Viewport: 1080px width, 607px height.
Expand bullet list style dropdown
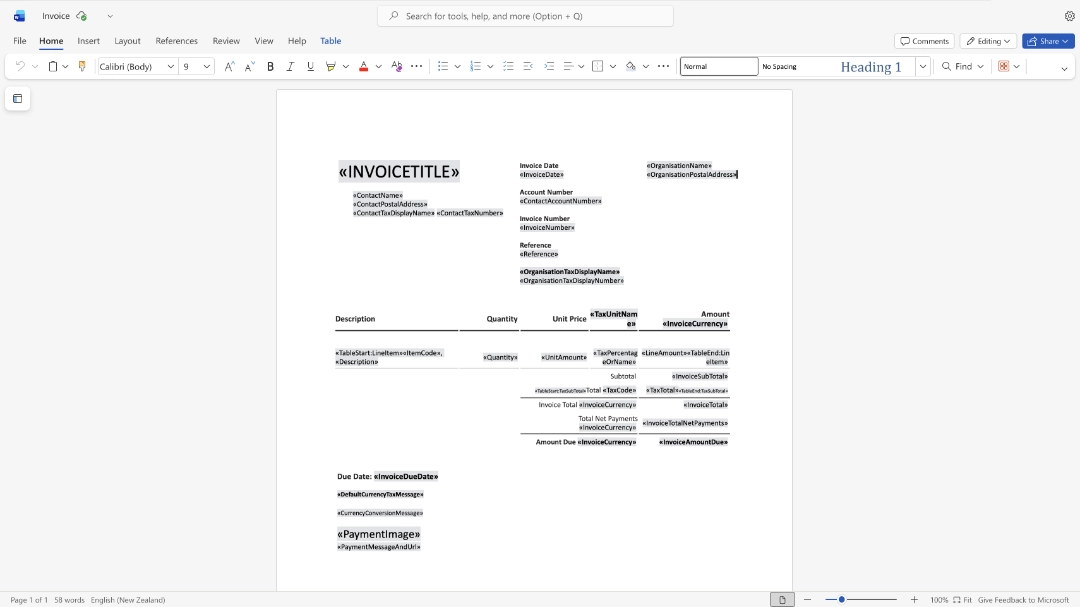457,66
